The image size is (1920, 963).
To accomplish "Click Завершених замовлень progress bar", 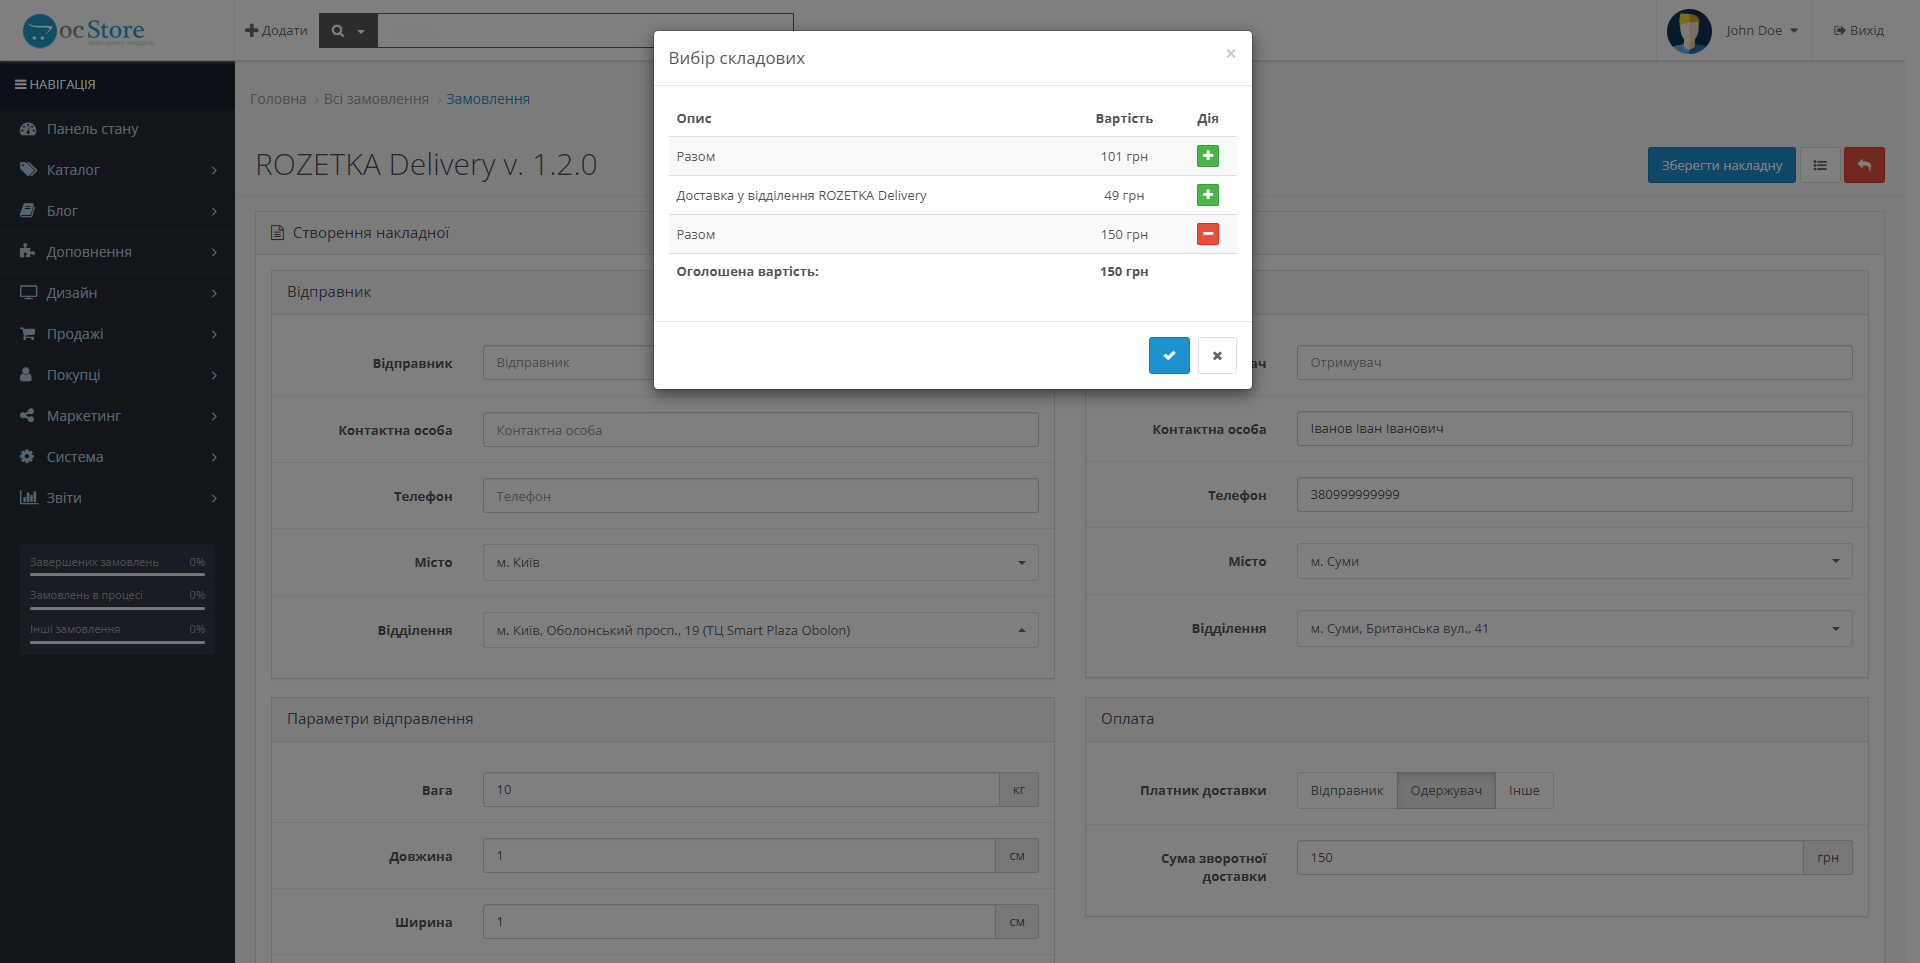I will 117,574.
